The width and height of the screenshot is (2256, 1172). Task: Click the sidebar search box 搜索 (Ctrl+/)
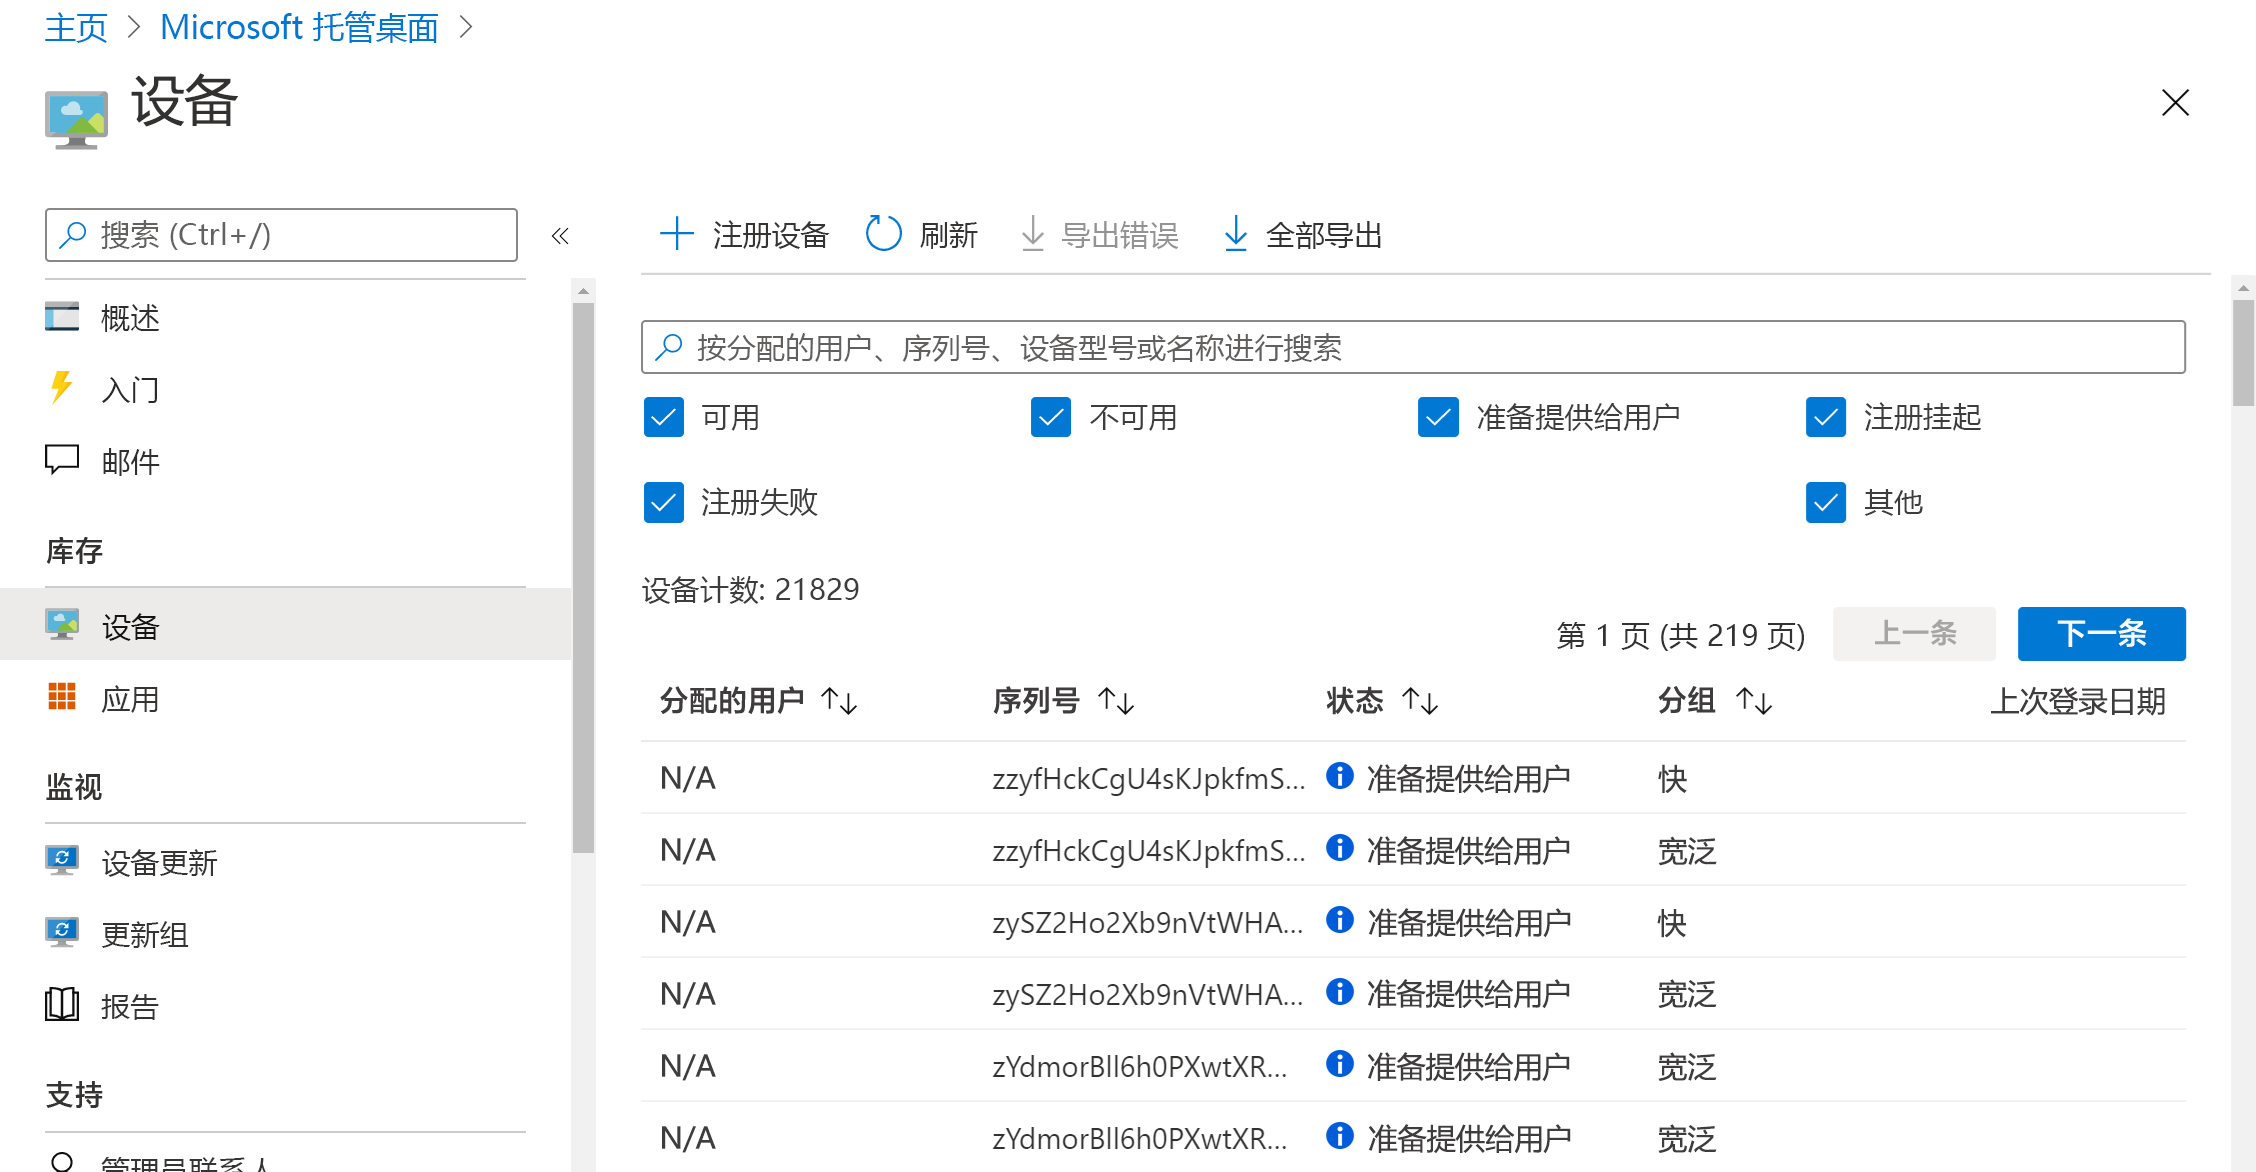tap(281, 235)
